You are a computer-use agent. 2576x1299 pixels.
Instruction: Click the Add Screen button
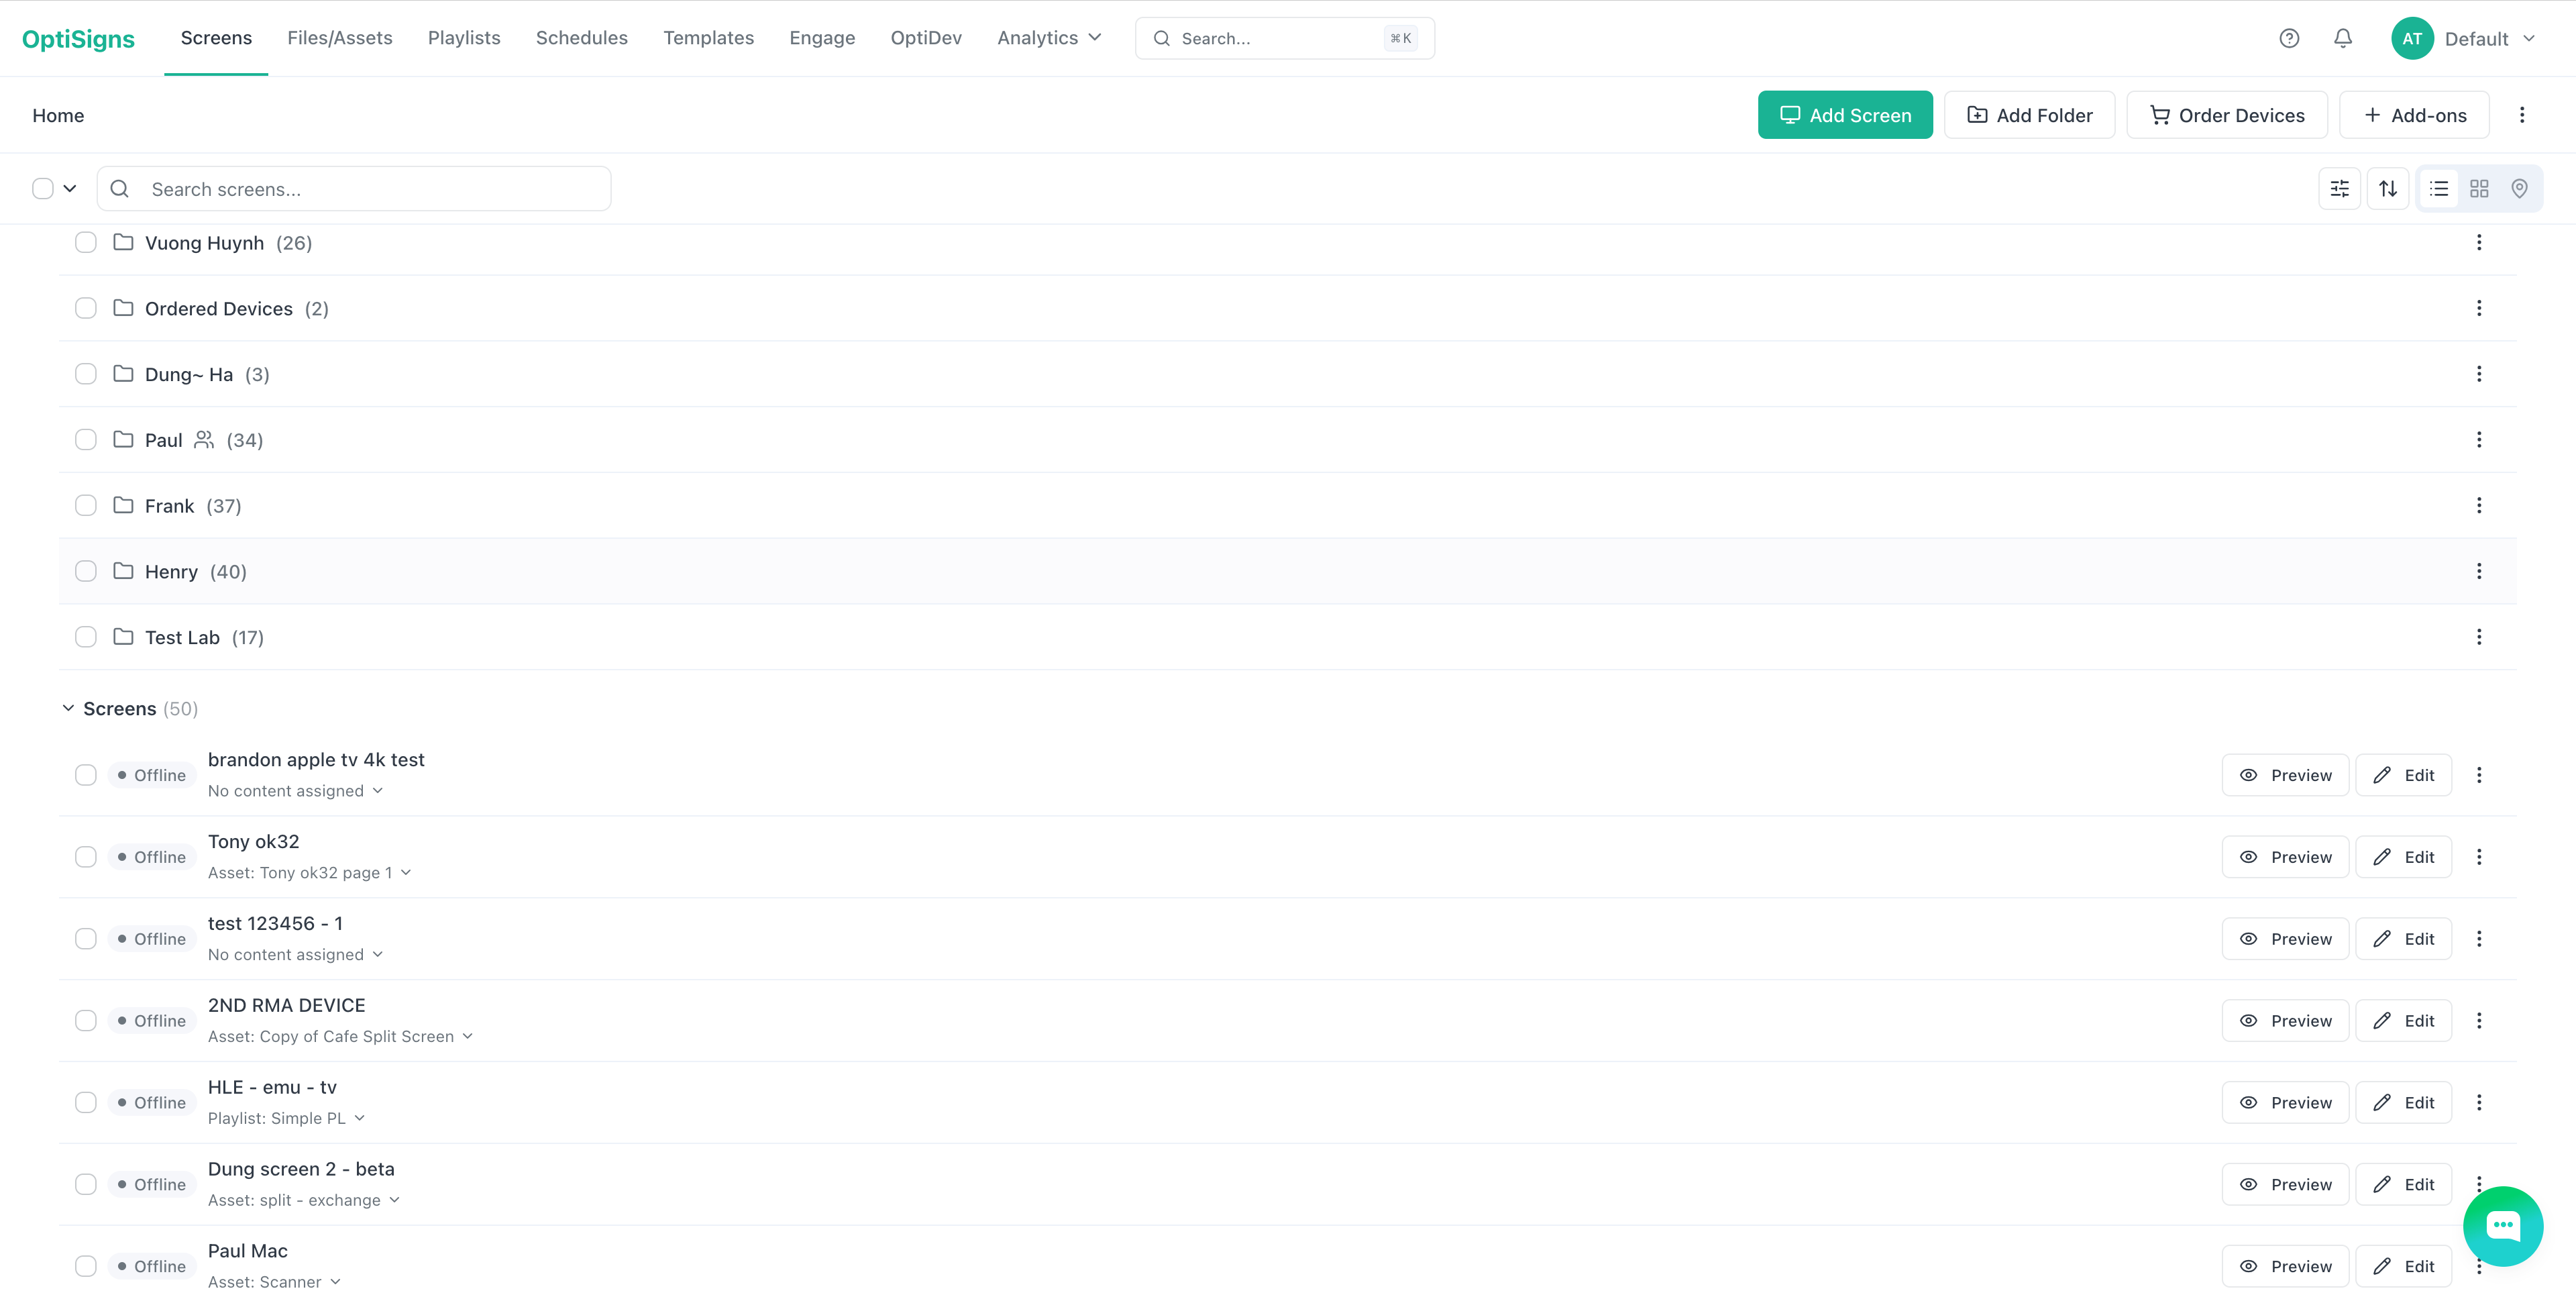coord(1845,114)
